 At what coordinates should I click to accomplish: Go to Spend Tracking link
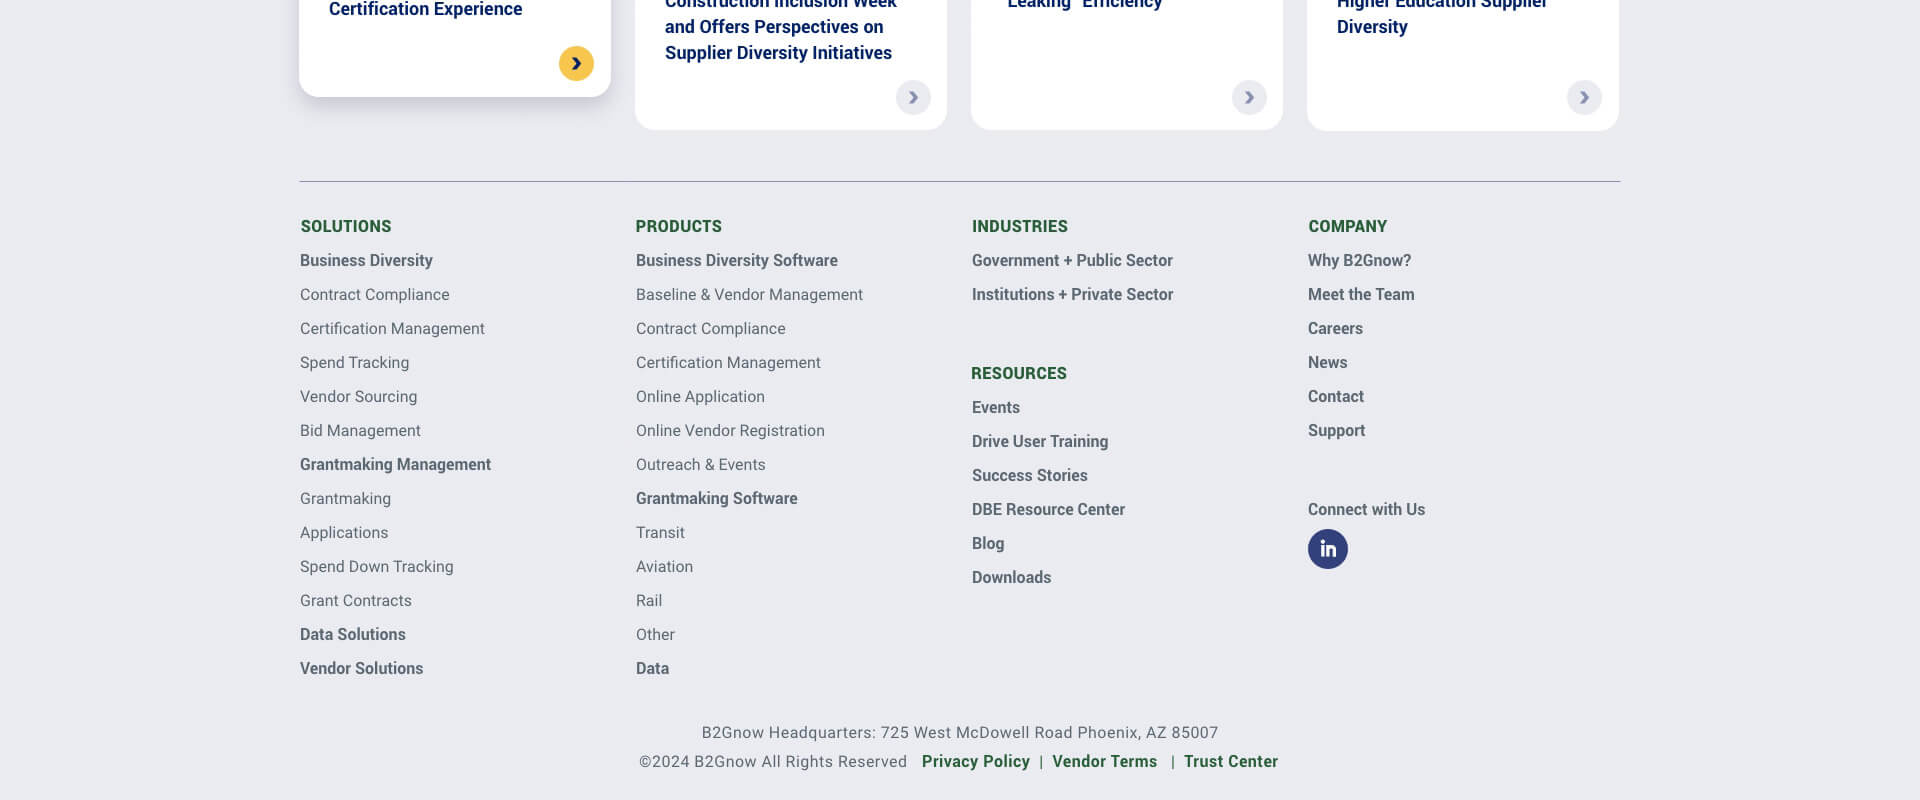[x=354, y=362]
